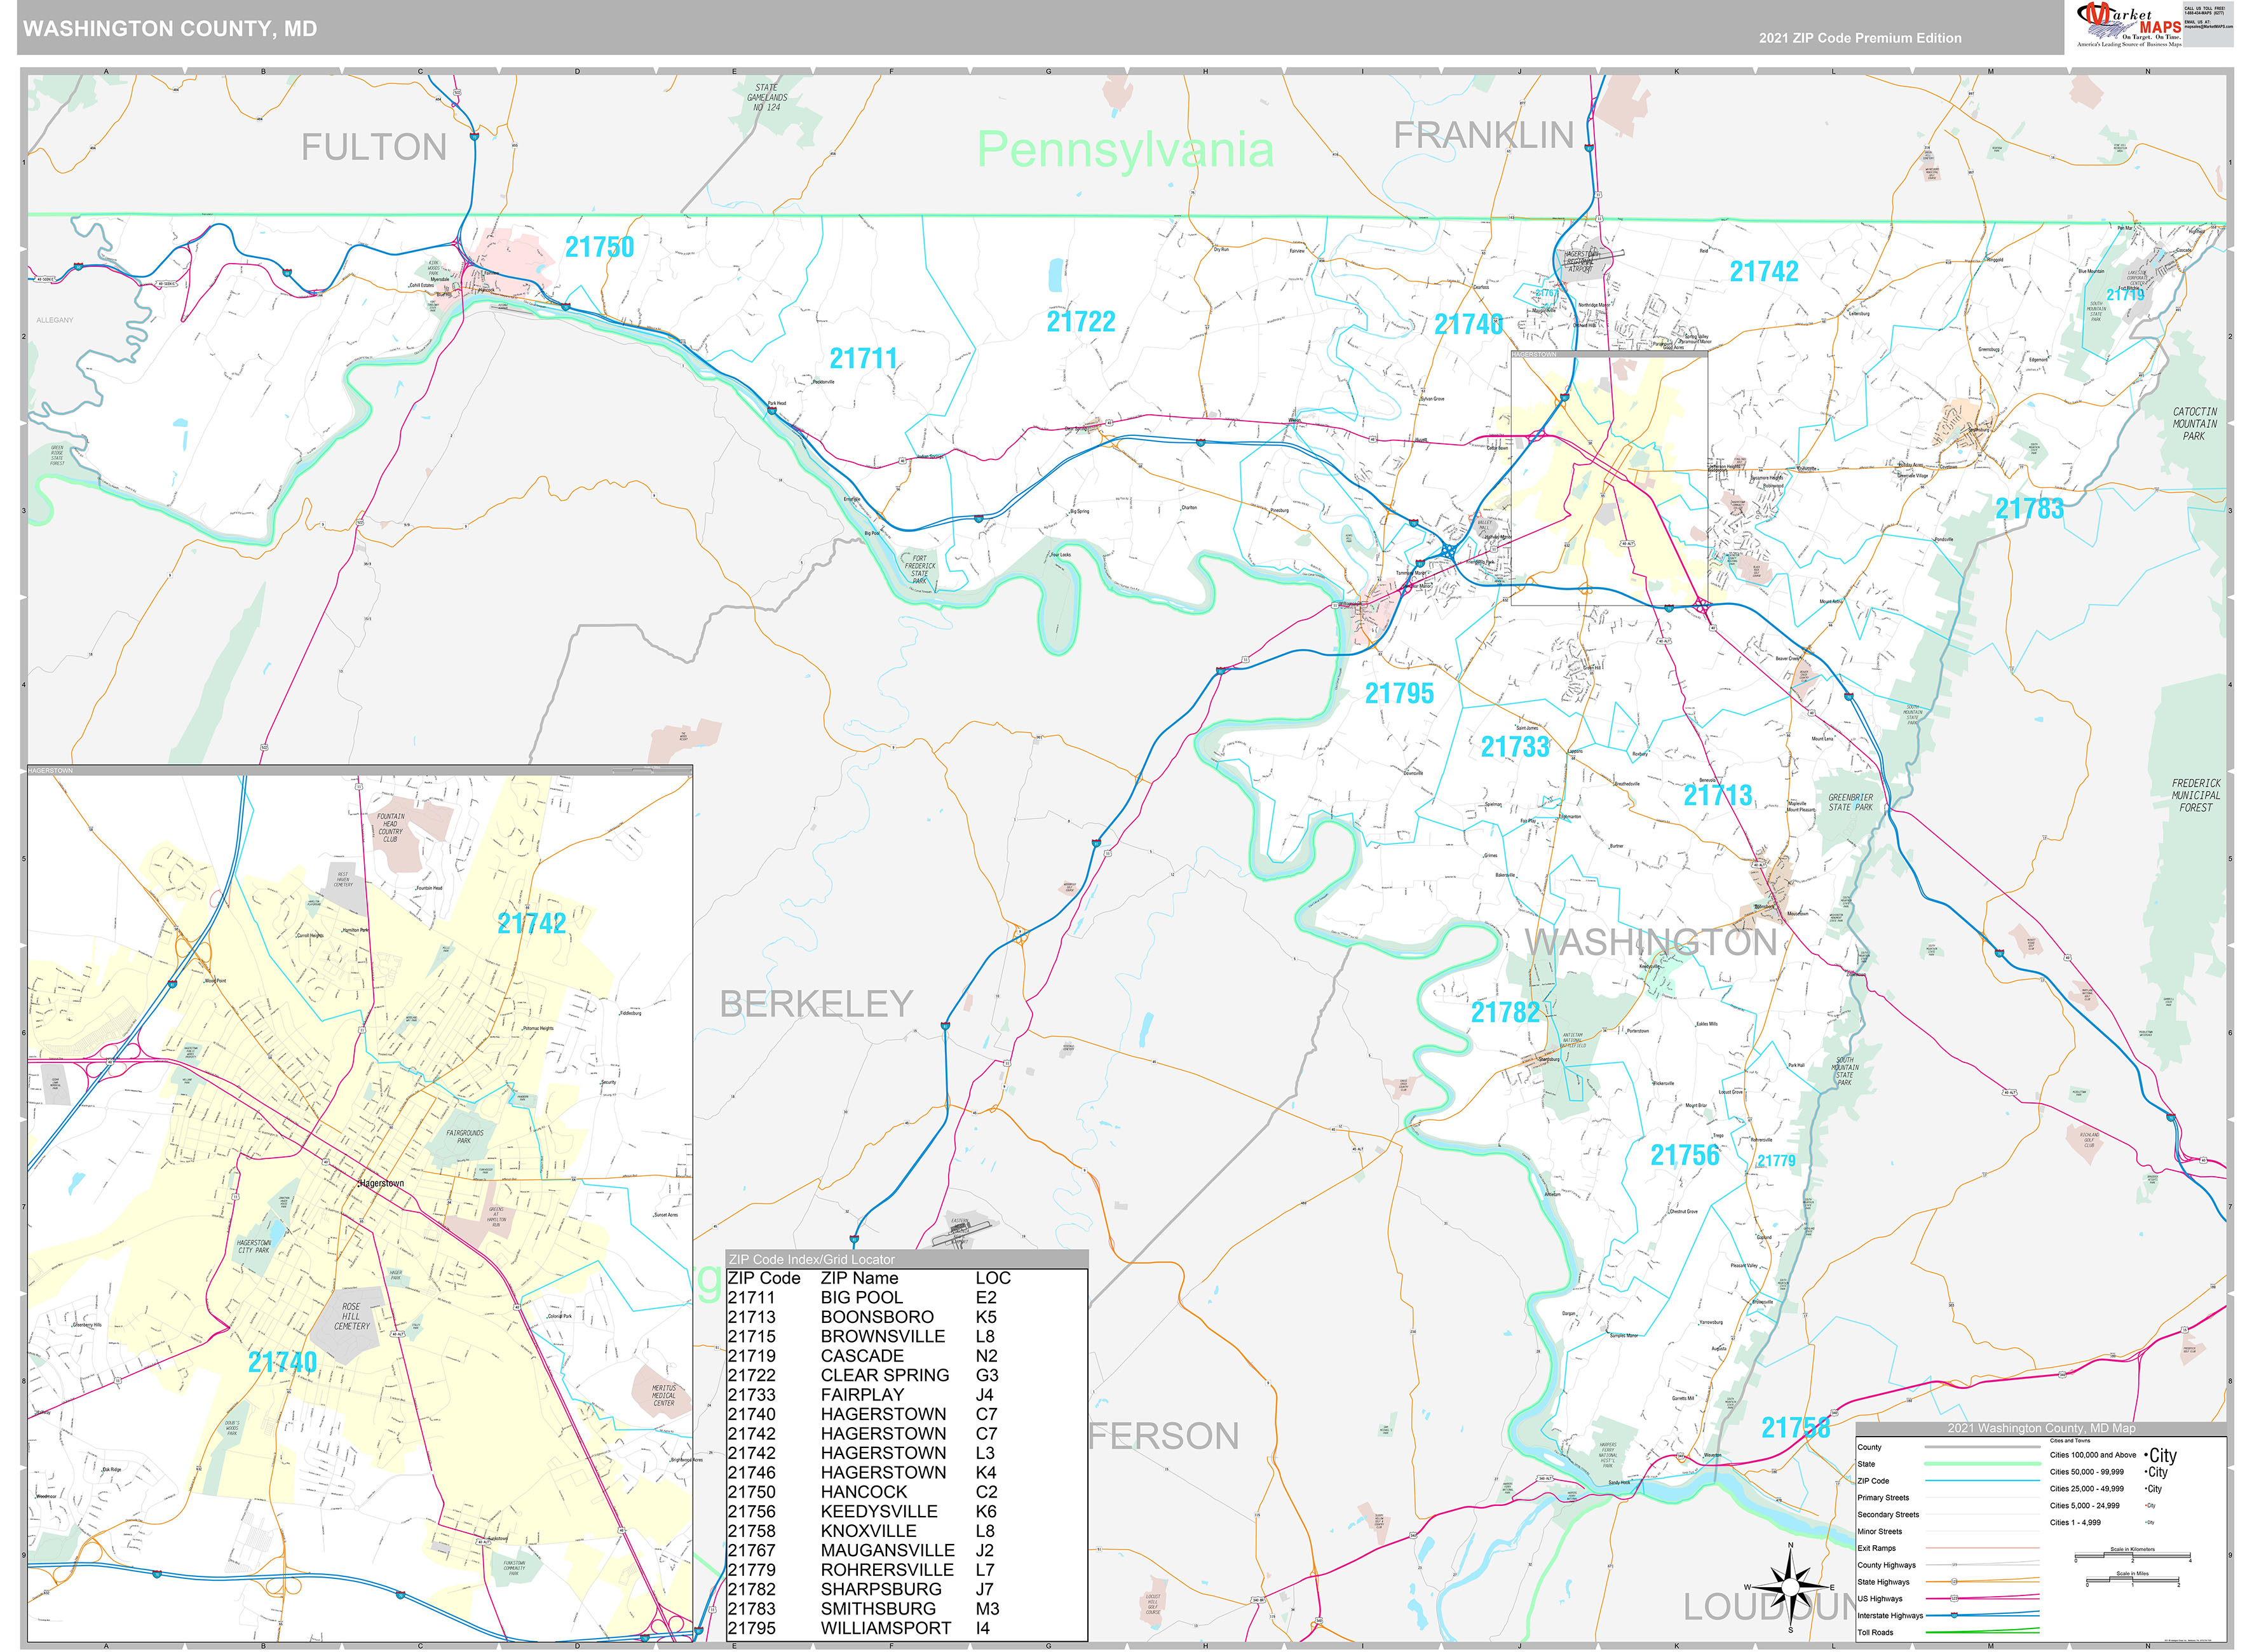The image size is (2245, 1652).
Task: Click the 21782 Sharpsburg ZIP label
Action: click(1505, 1012)
